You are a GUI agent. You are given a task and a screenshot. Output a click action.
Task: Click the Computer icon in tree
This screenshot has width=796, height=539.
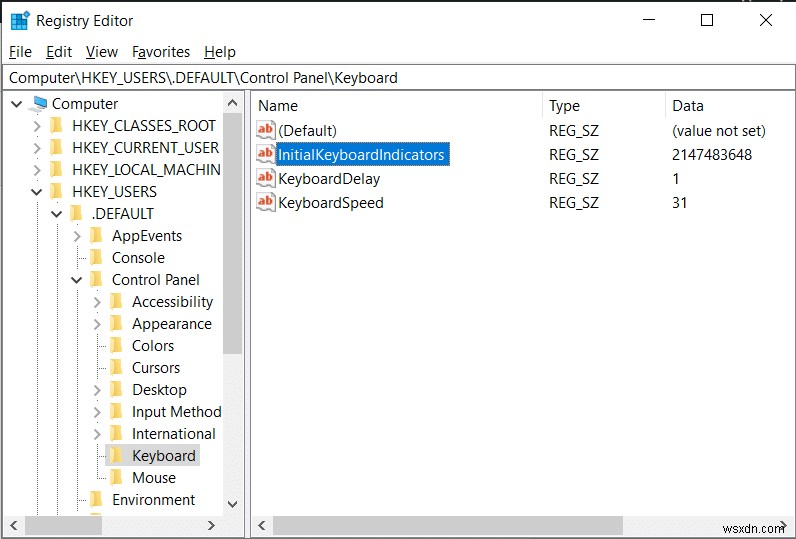coord(40,104)
